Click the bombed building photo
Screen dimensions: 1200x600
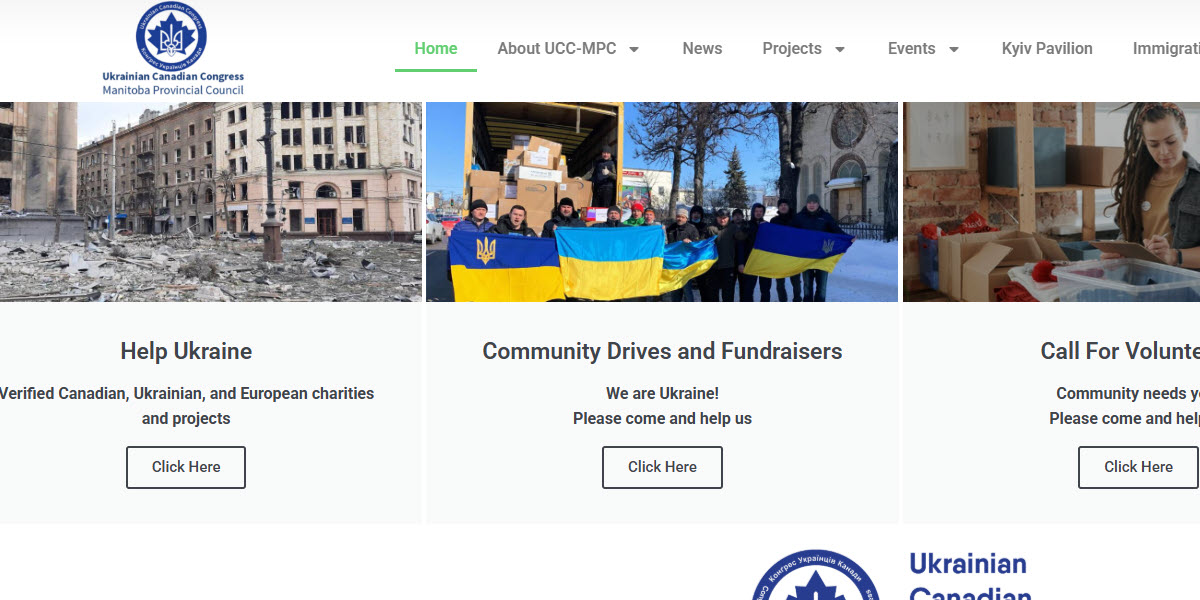click(x=210, y=200)
